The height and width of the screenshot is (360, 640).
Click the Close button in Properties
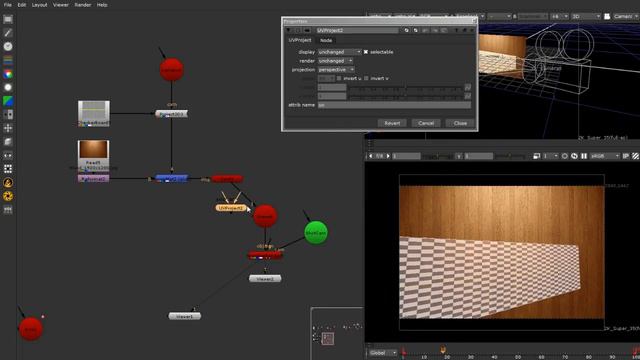tap(460, 123)
